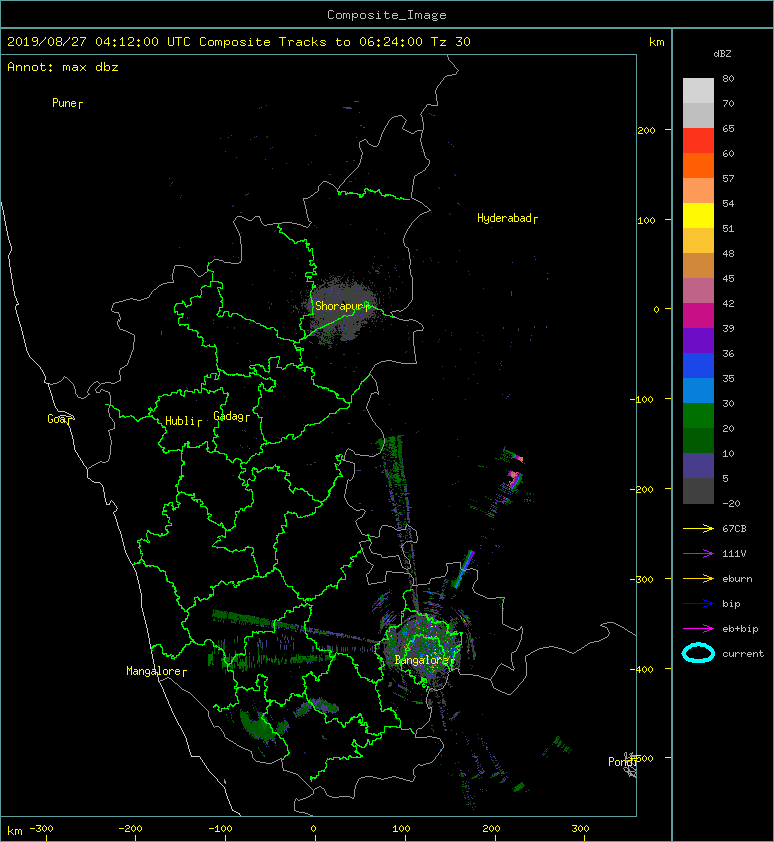Click the -400 tick on vertical km axis
The height and width of the screenshot is (842, 774).
[x=643, y=669]
